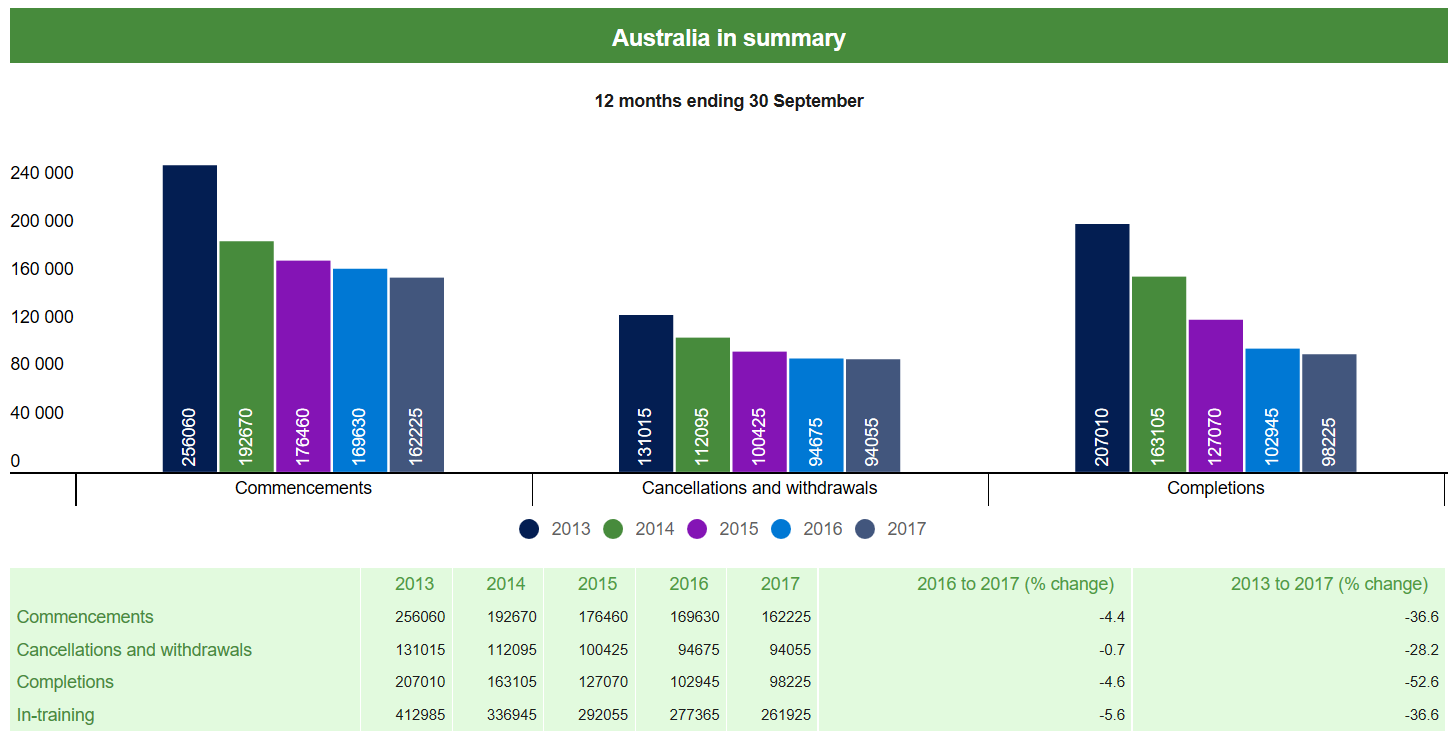Toggle the 2017 series in the chart legend
Screen dimensions: 1451x733
(891, 529)
